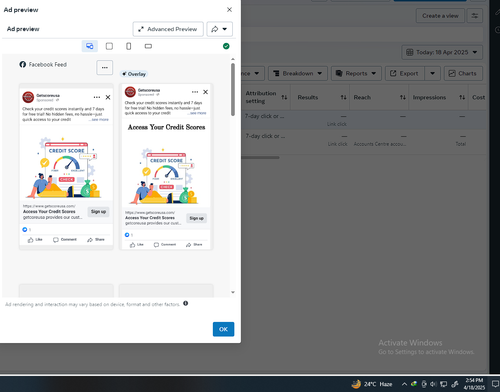Like the left ad preview post

[x=35, y=240]
